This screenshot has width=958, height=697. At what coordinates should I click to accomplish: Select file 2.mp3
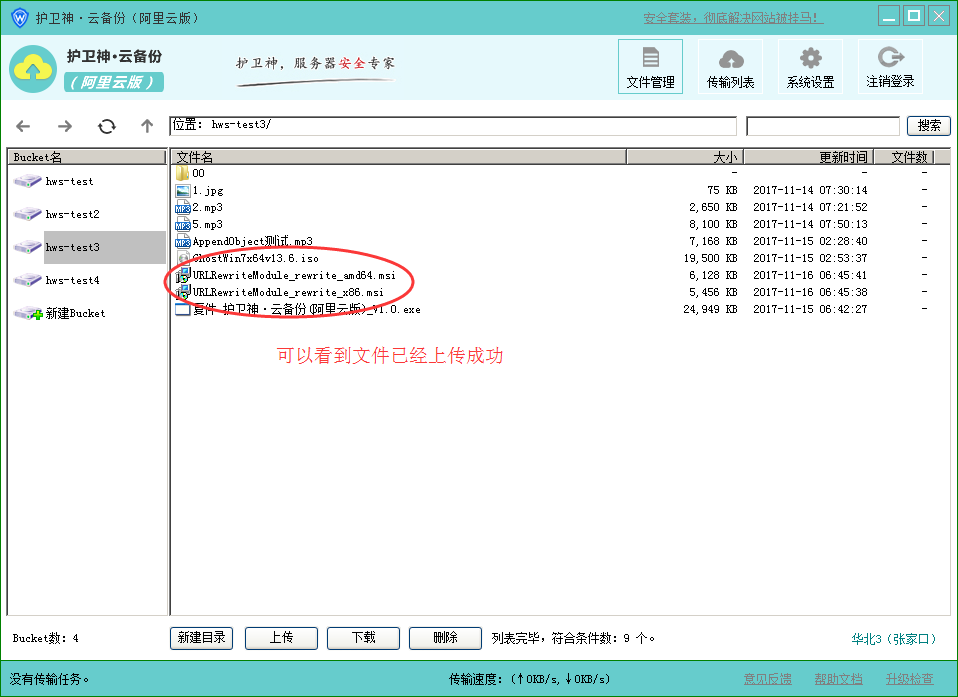(208, 208)
